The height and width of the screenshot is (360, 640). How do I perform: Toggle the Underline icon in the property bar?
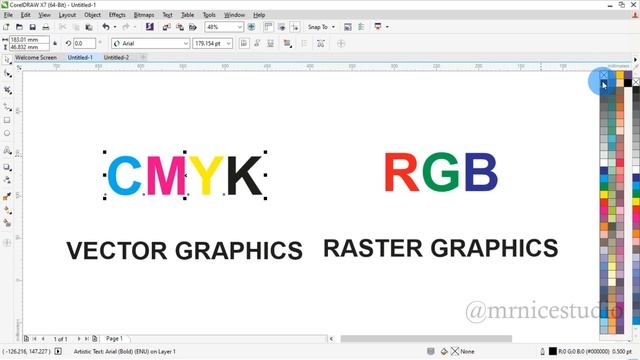(x=270, y=43)
